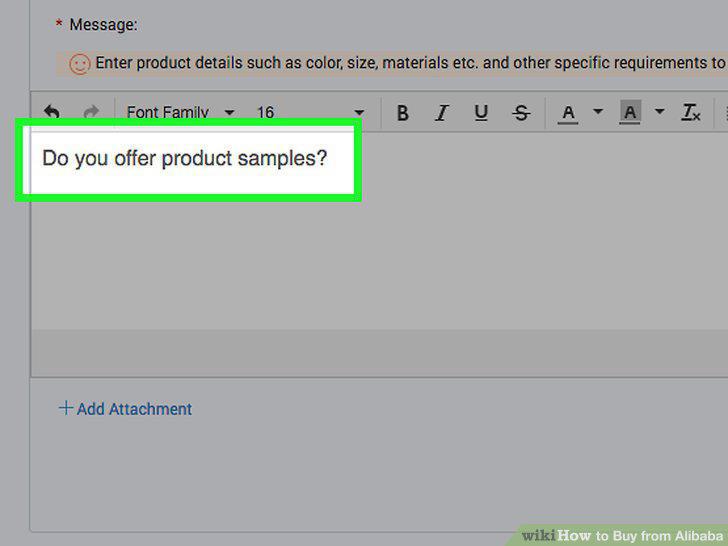Redo the last undone edit

(91, 112)
